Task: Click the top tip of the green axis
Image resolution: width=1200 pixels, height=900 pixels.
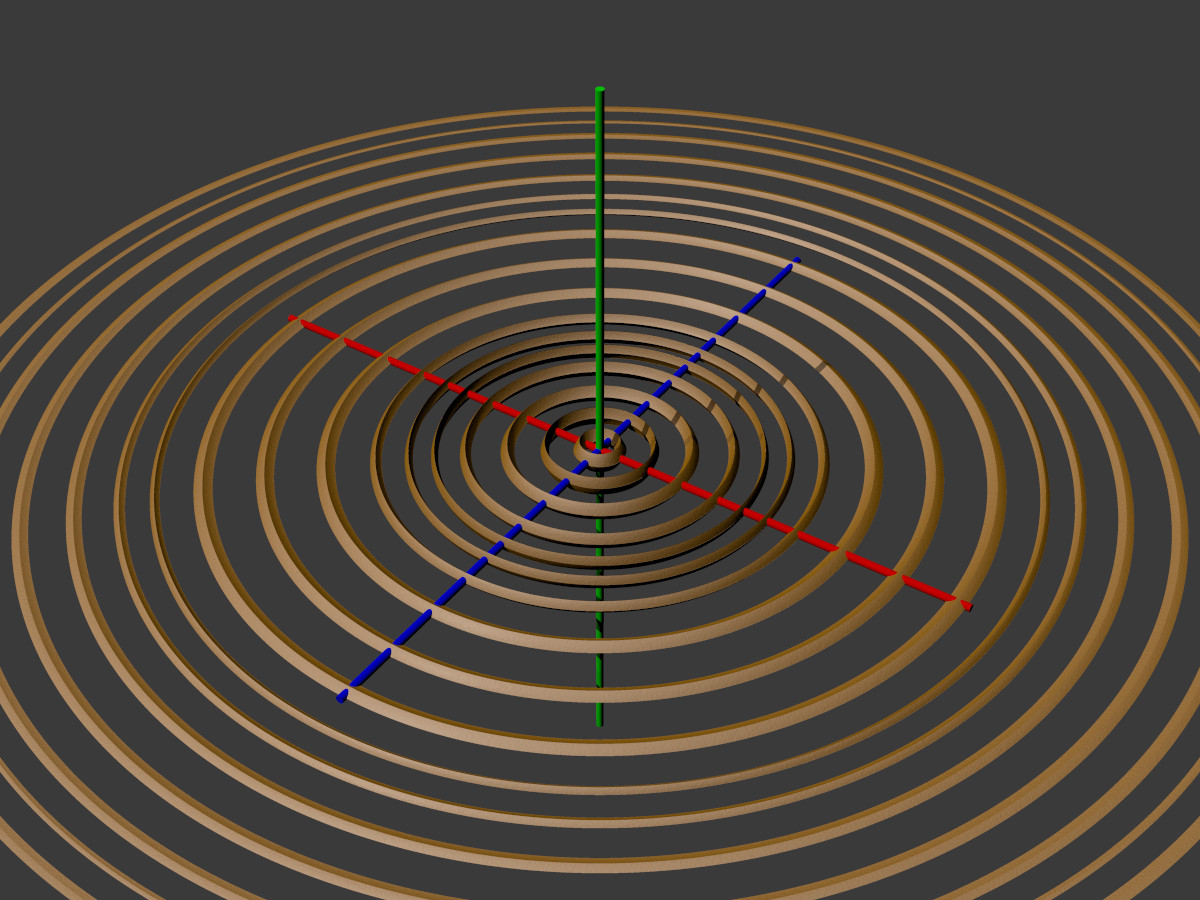Action: (x=600, y=91)
